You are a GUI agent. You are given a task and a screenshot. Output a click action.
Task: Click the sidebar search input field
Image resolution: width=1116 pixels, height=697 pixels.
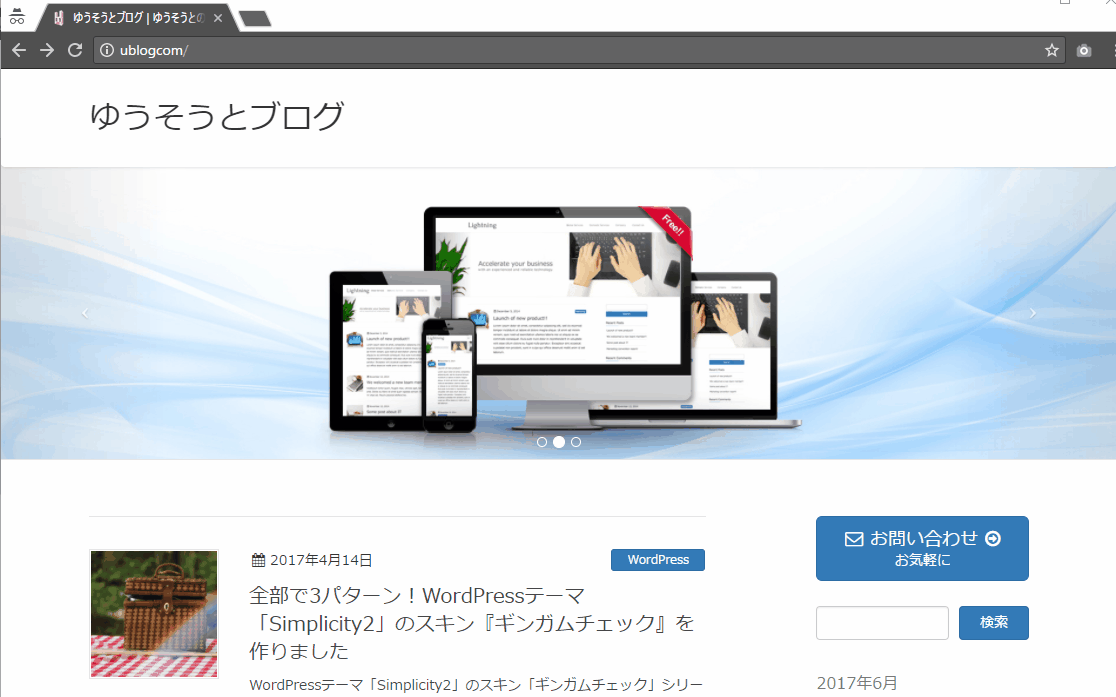coord(882,623)
